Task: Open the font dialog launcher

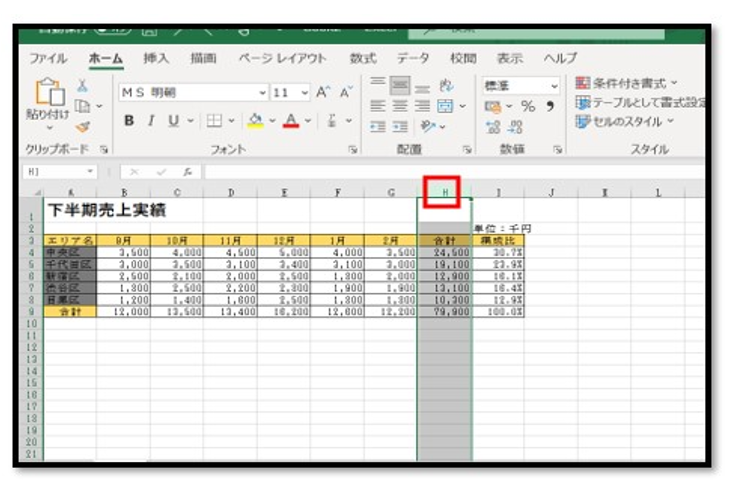Action: point(352,150)
